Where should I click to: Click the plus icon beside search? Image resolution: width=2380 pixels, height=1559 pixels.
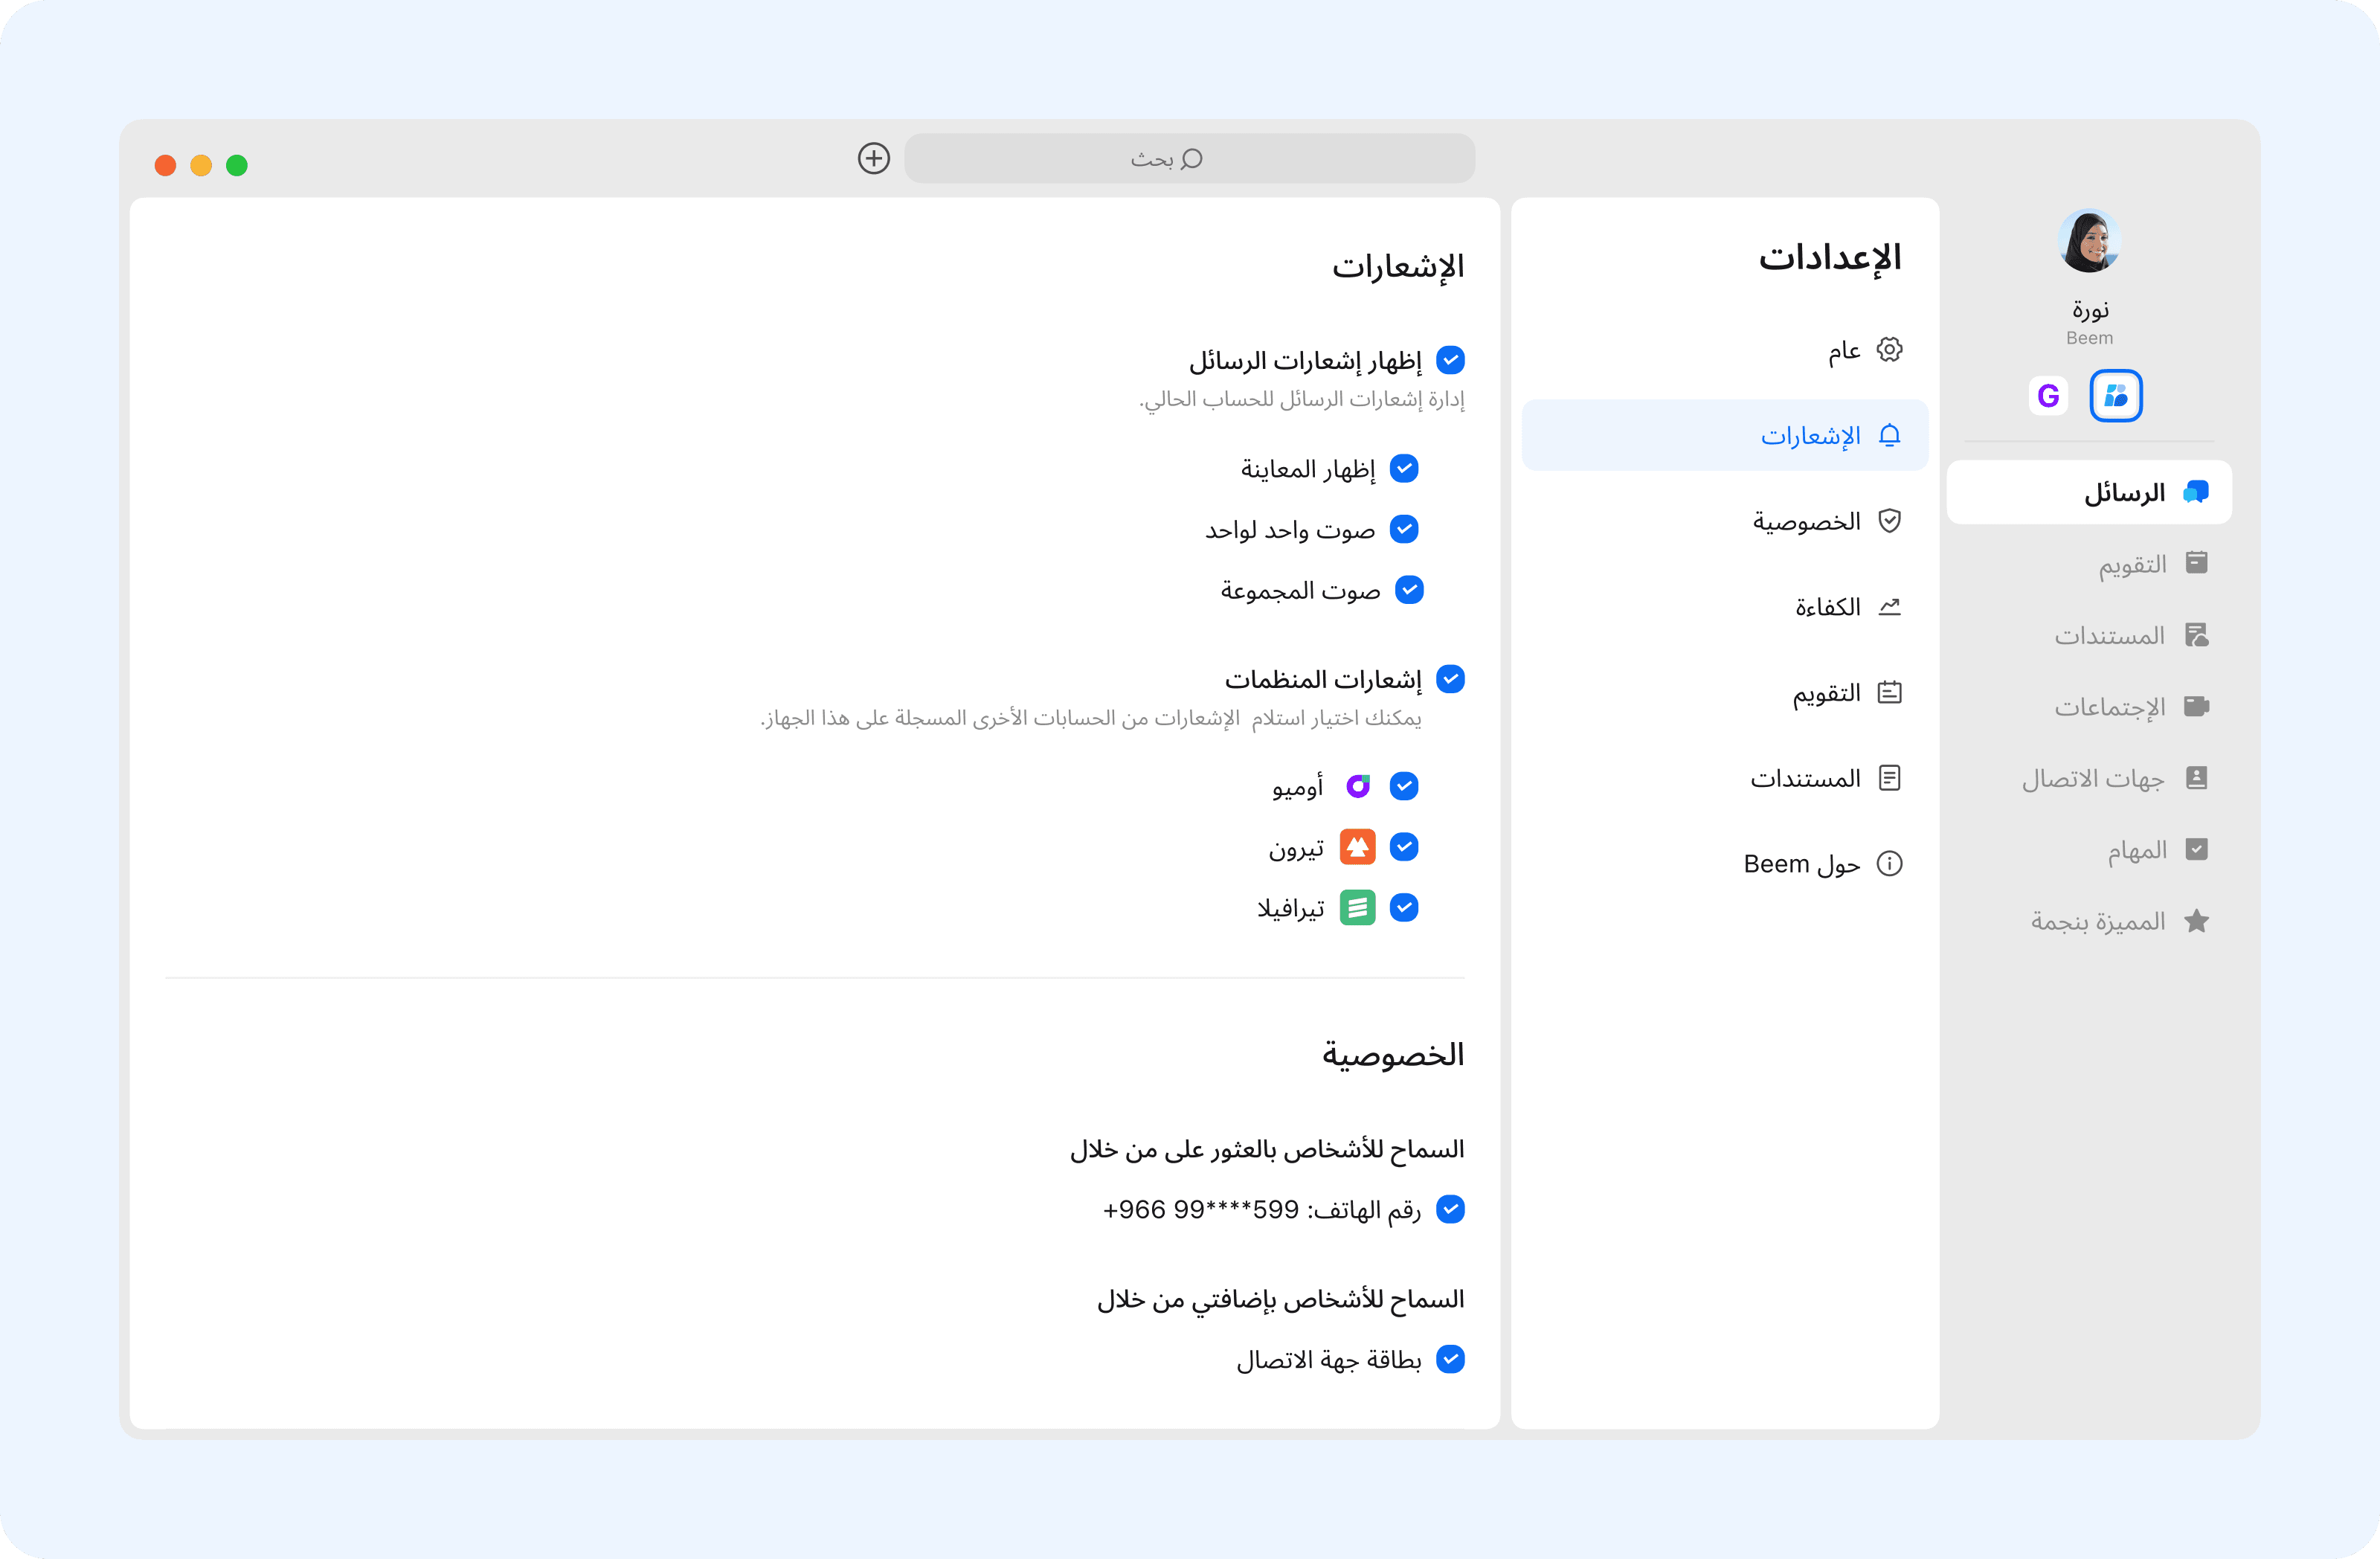873,158
